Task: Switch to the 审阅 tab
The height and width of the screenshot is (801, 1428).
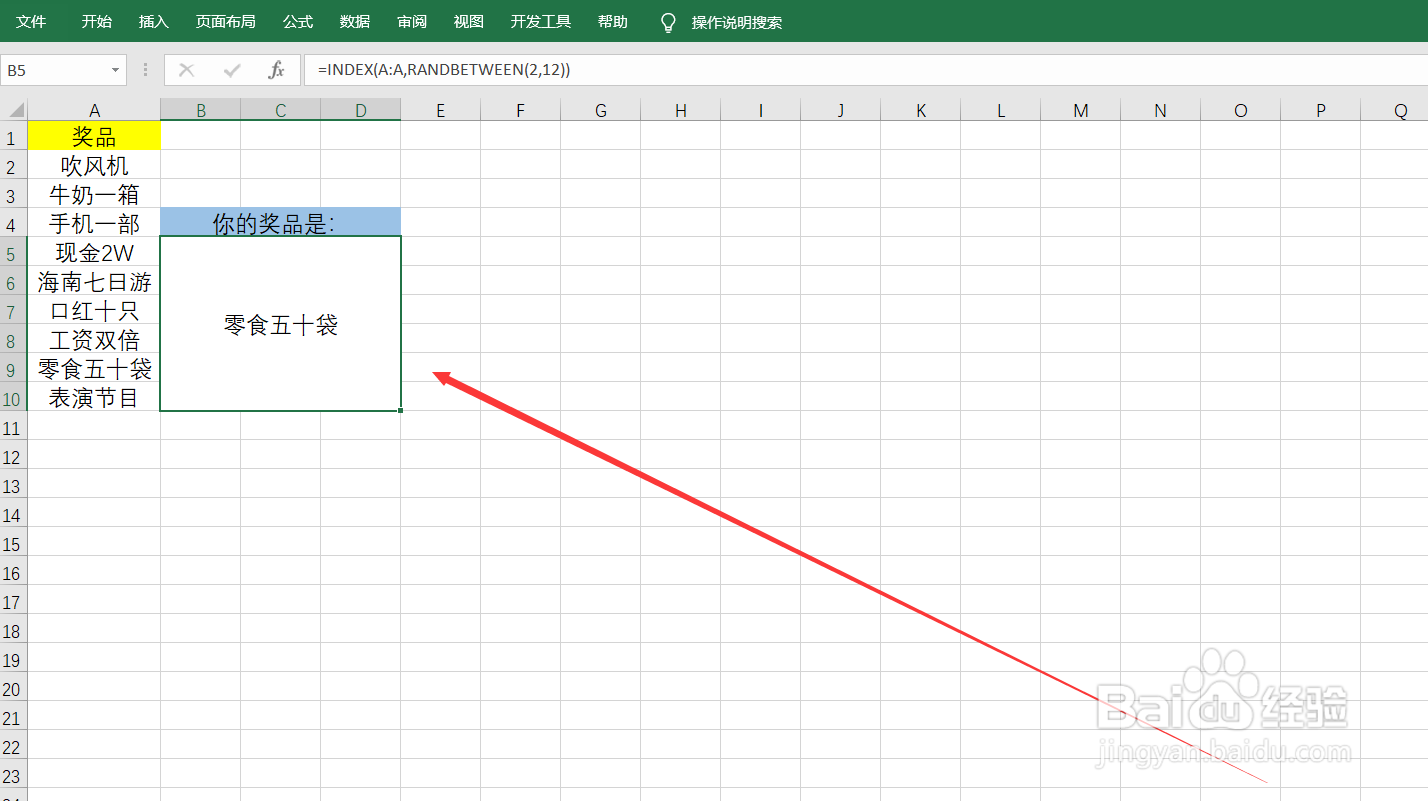Action: (x=412, y=22)
